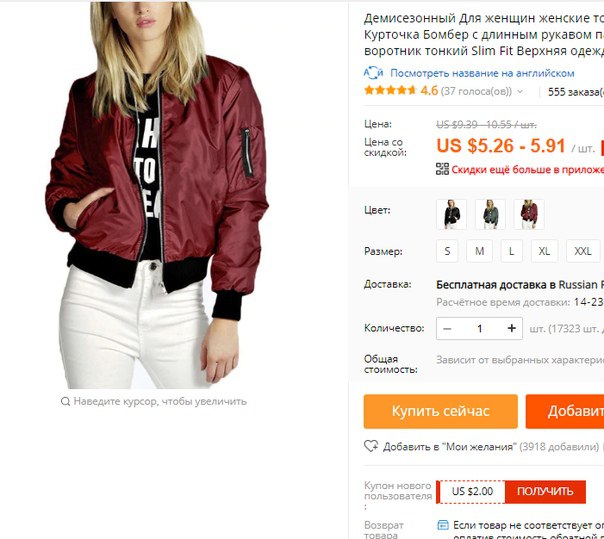Screen dimensions: 604x539
Task: Click the Купить сейчас button
Action: pos(440,411)
